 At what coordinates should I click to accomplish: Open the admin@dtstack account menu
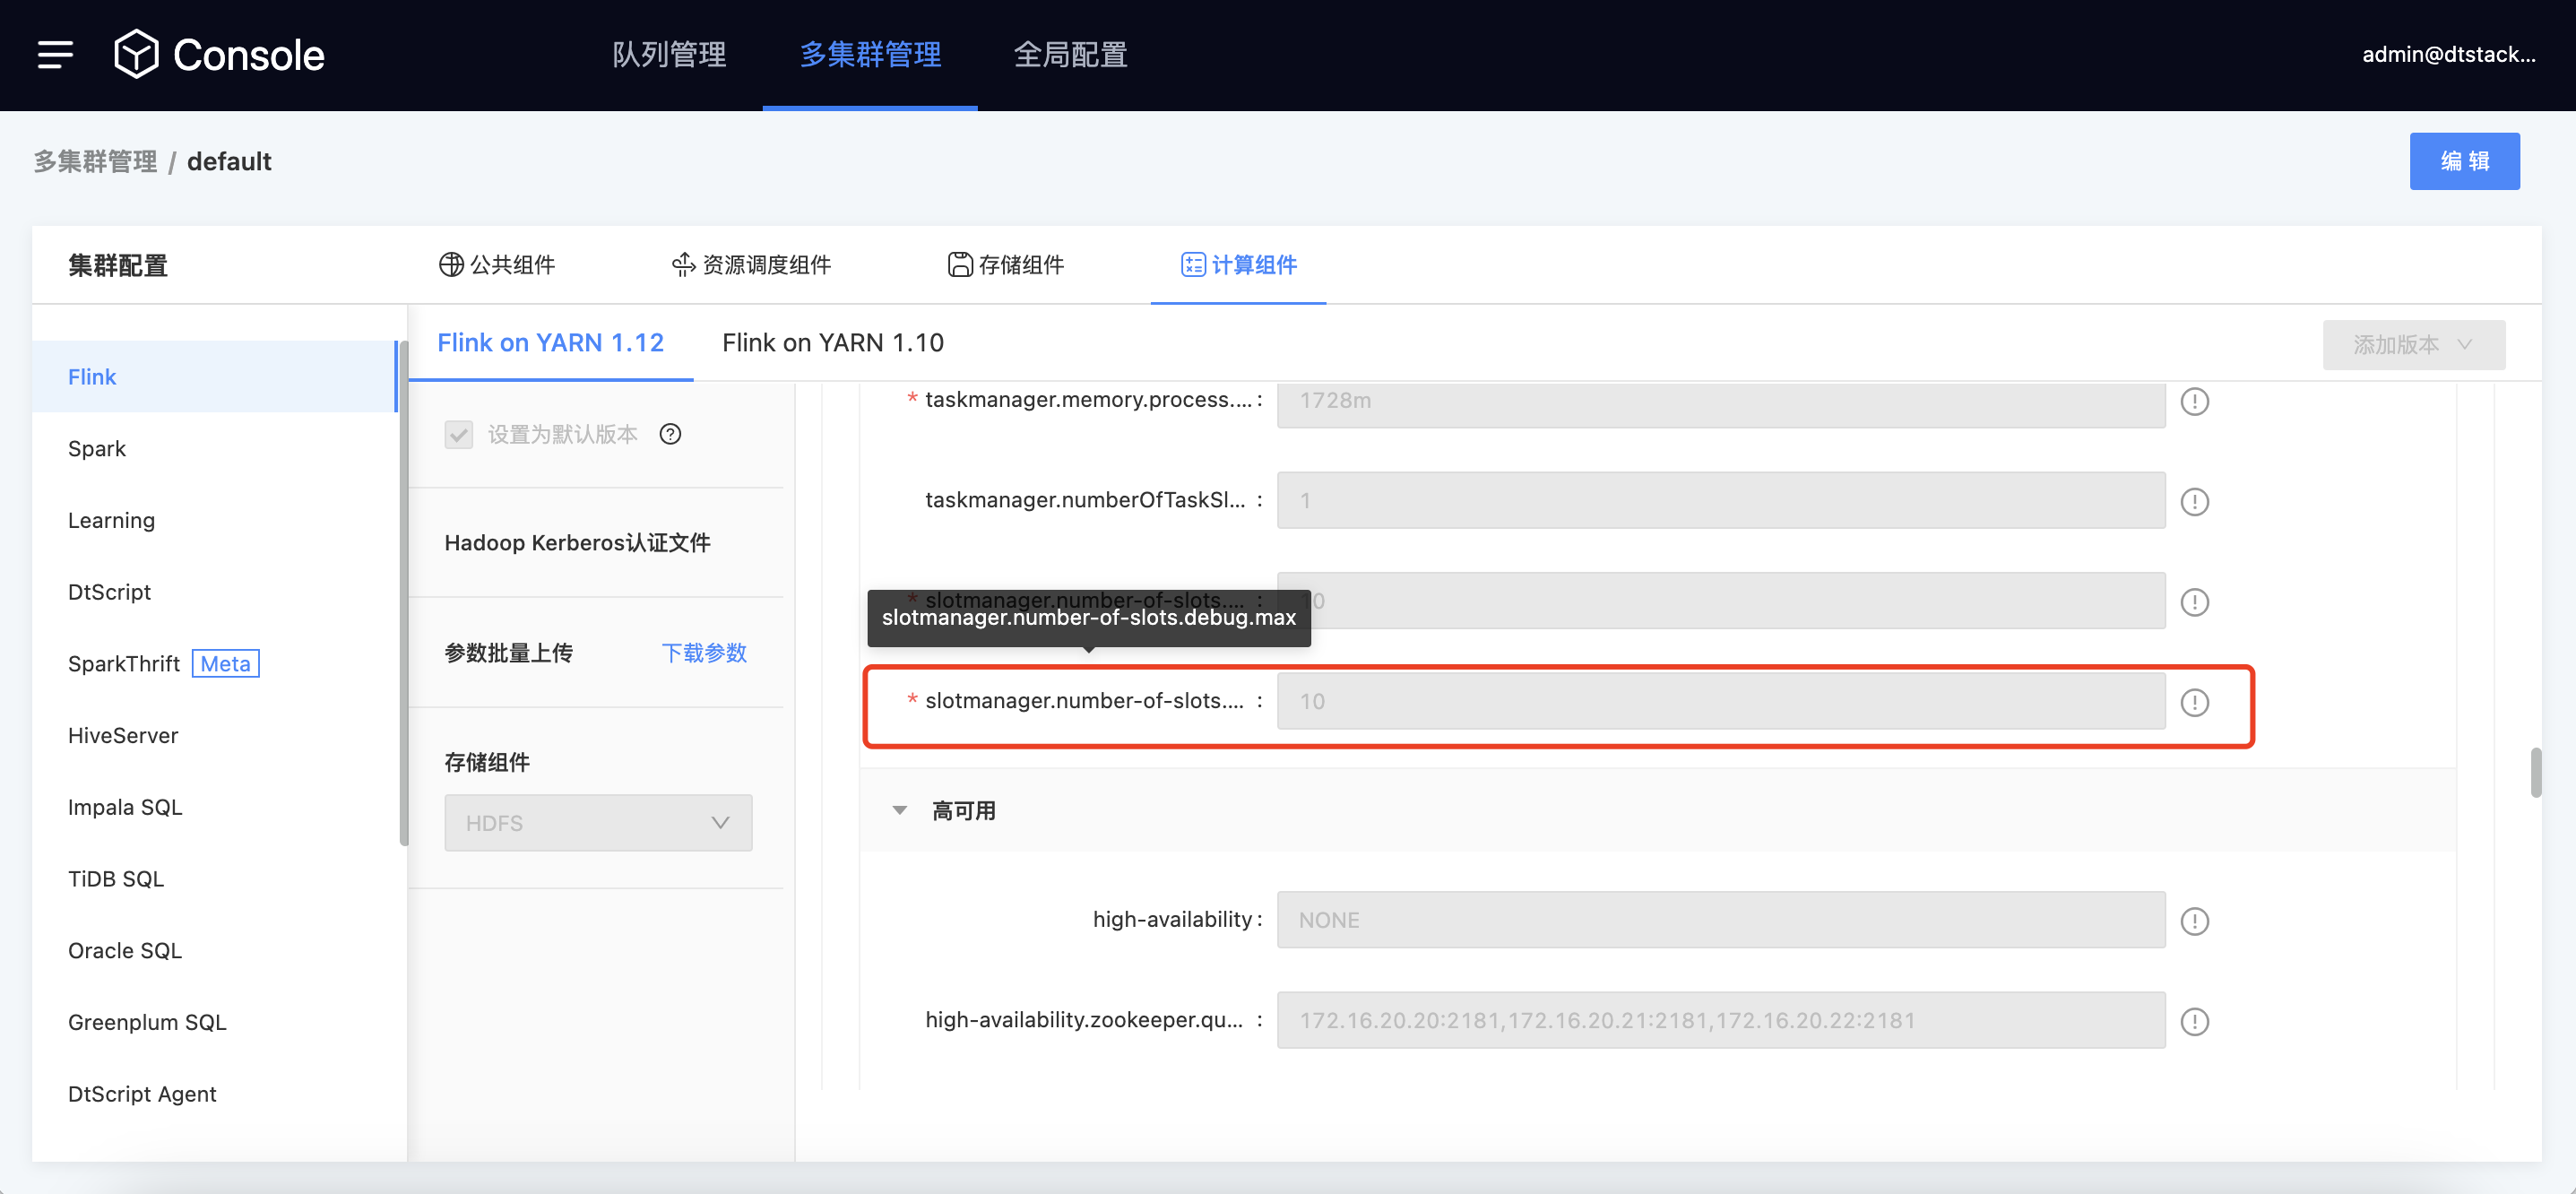coord(2448,54)
